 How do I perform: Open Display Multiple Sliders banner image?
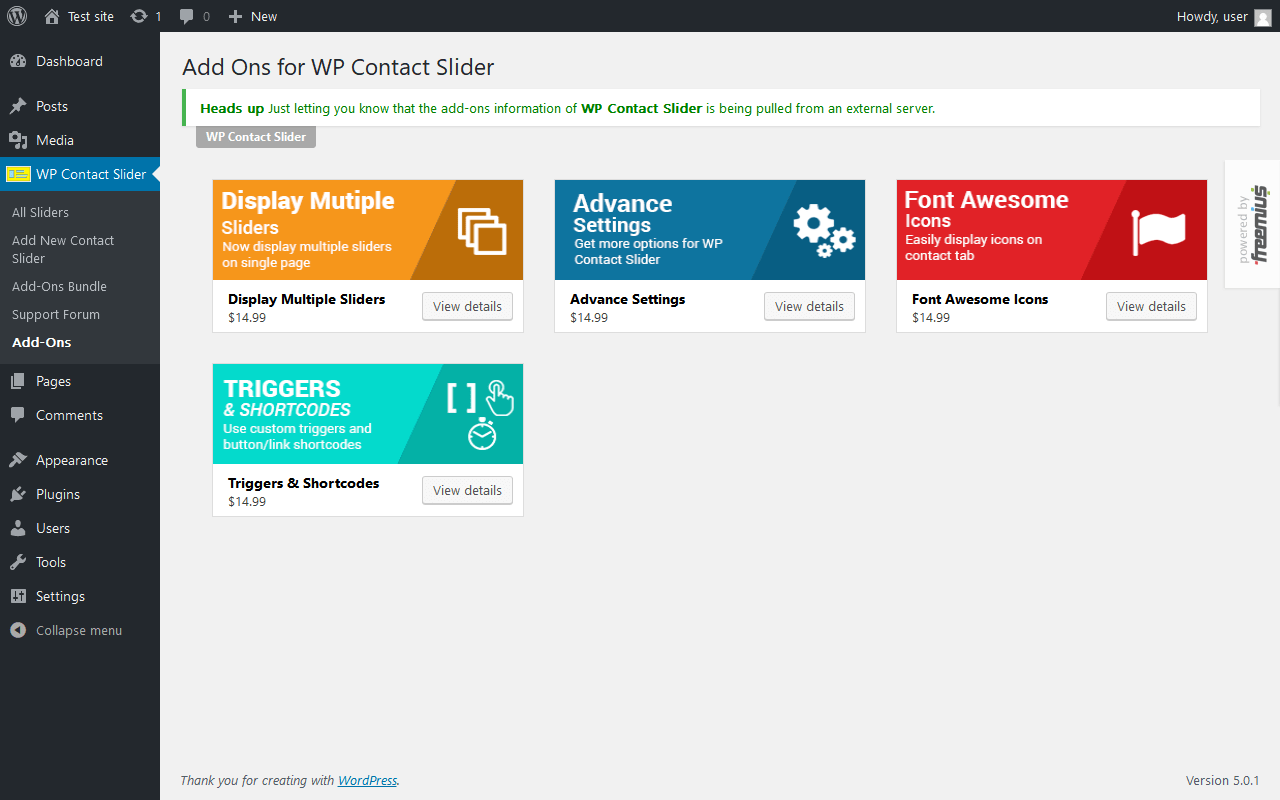[x=368, y=230]
